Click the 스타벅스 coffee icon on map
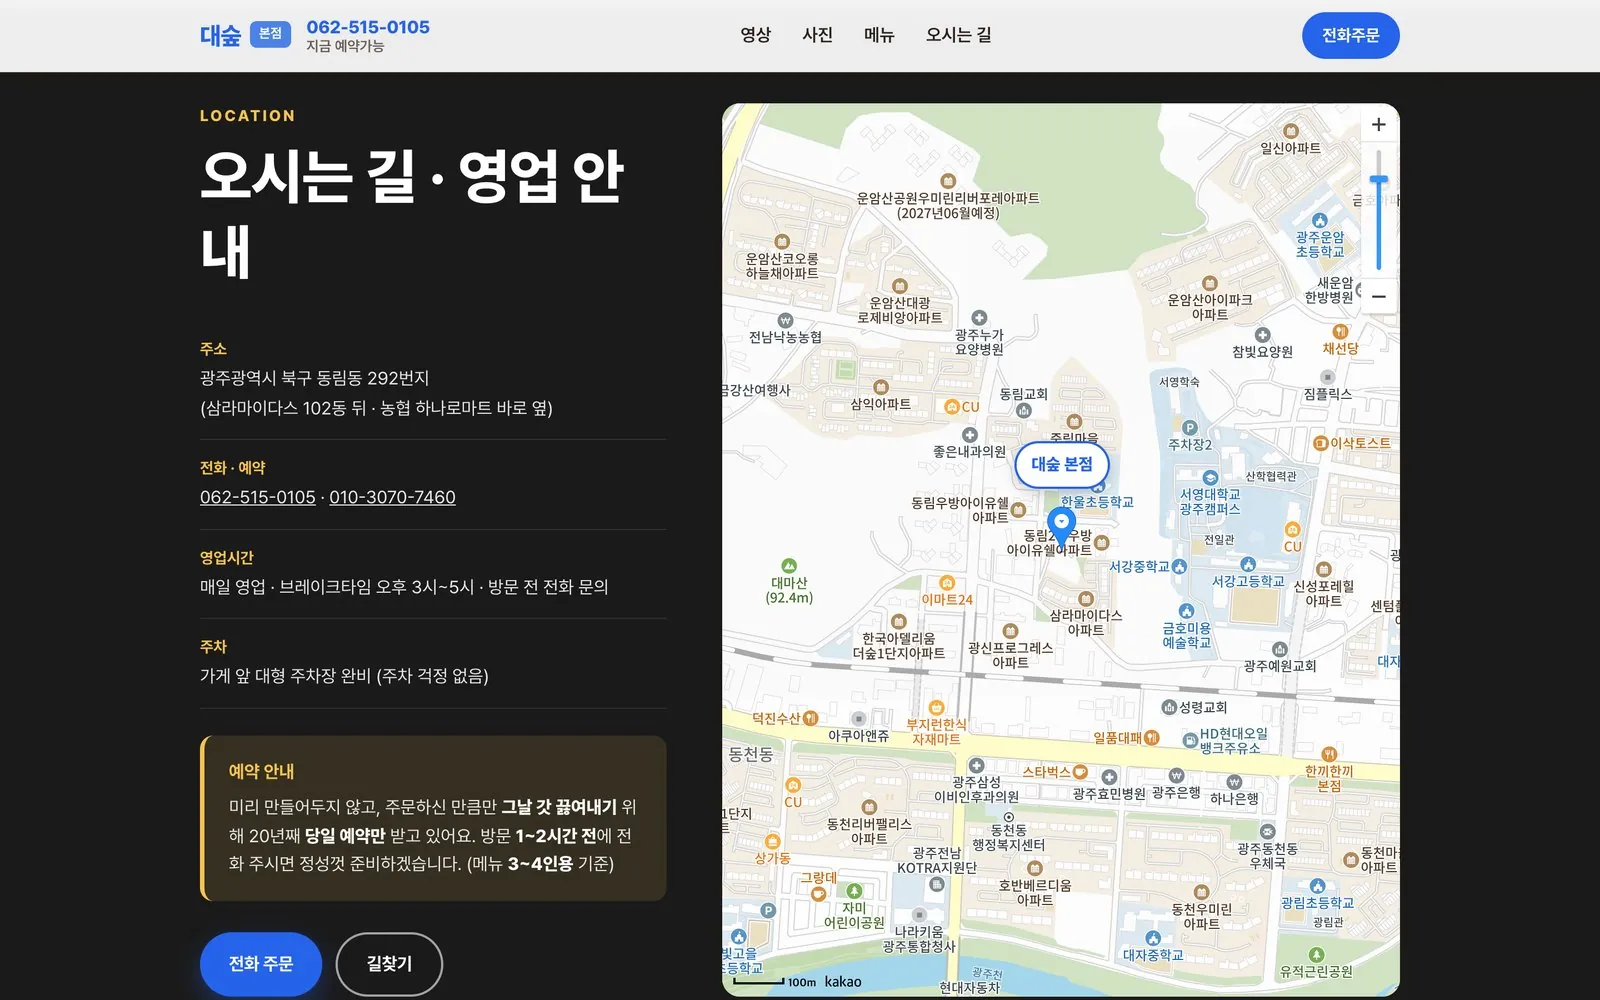 (x=1080, y=772)
